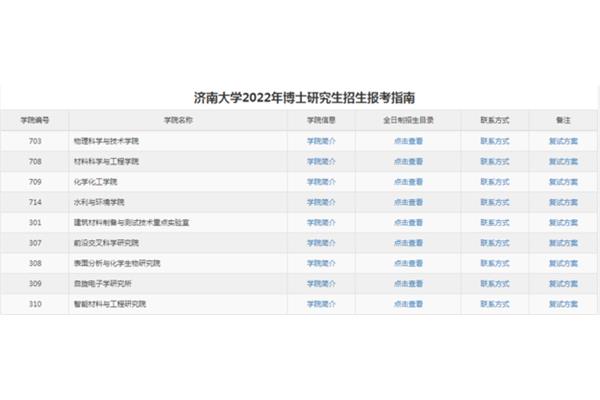Viewport: 600px width, 400px height.
Task: Open 联系方式 link in row 708
Action: [x=495, y=162]
